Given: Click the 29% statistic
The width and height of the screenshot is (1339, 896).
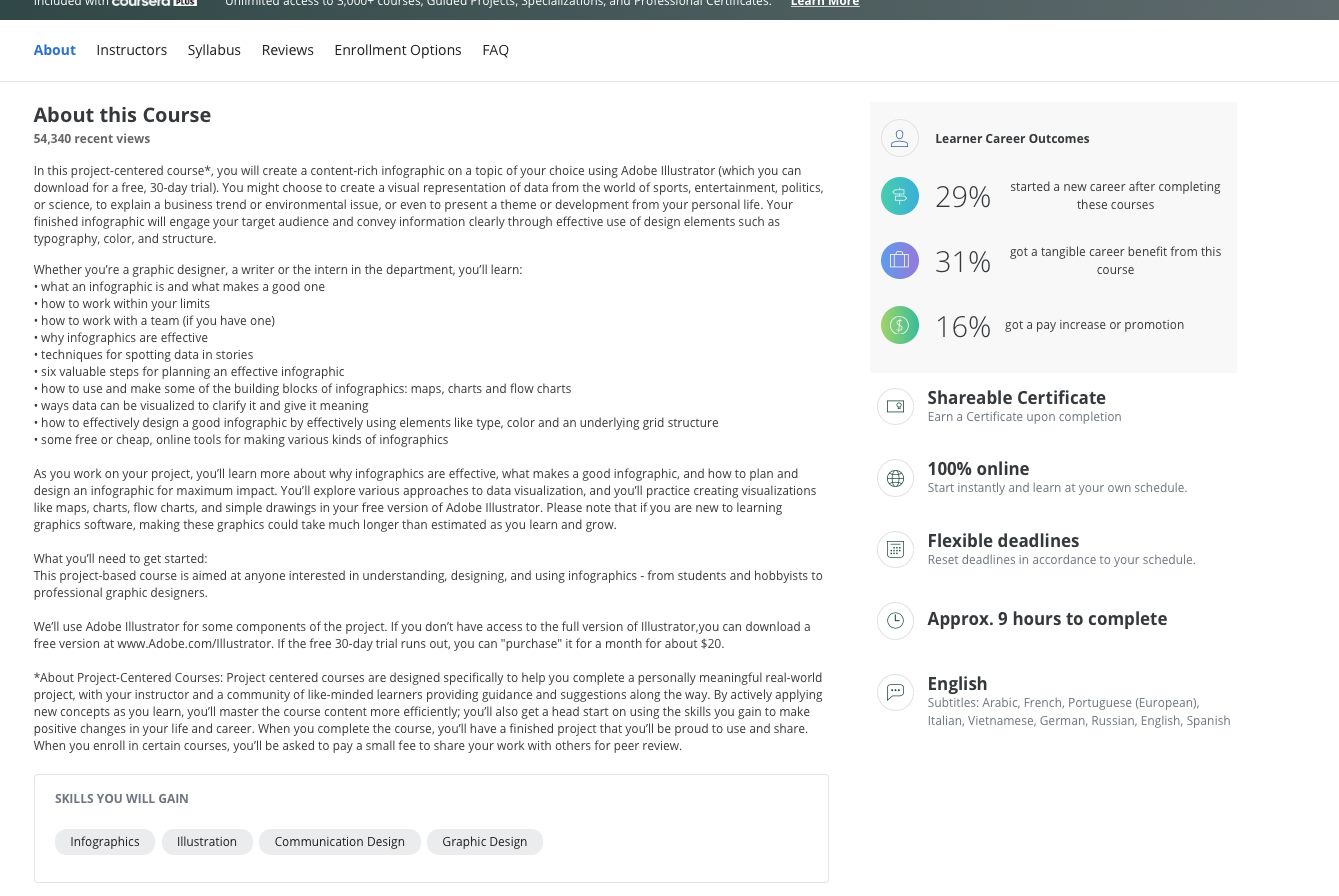Looking at the screenshot, I should 963,197.
